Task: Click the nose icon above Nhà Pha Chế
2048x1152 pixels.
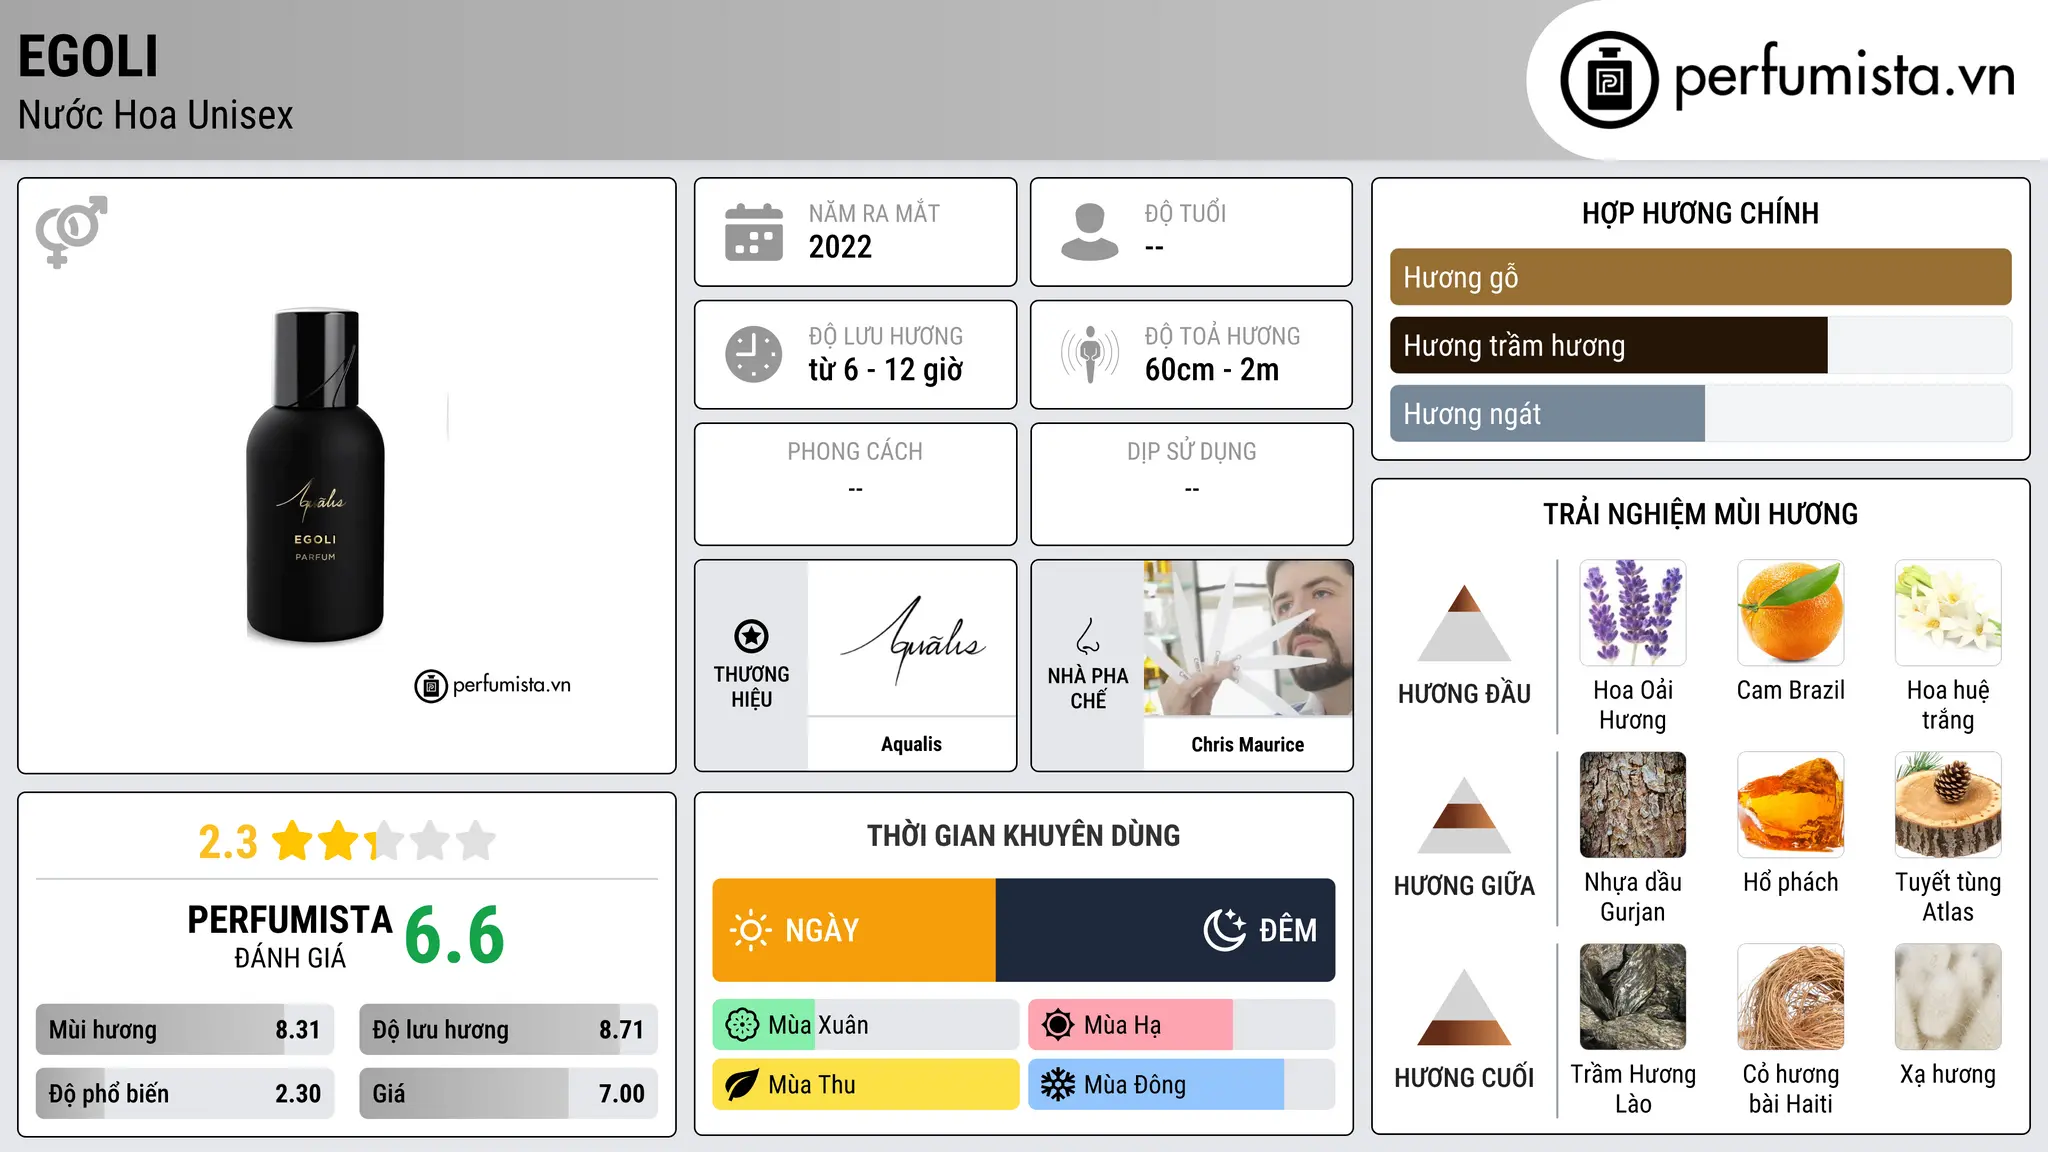Action: [x=1088, y=636]
